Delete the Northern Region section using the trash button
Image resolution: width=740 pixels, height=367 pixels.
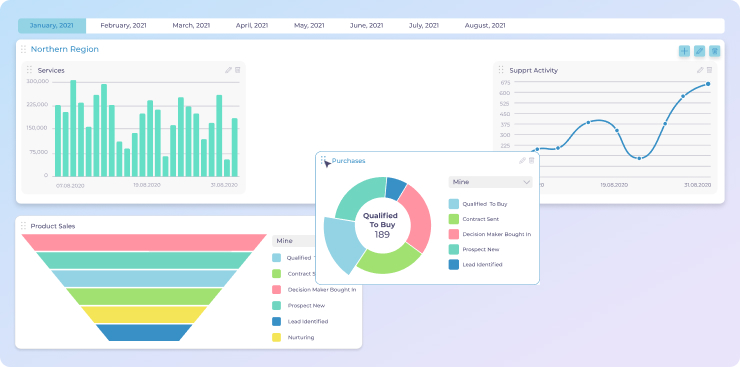pyautogui.click(x=715, y=51)
